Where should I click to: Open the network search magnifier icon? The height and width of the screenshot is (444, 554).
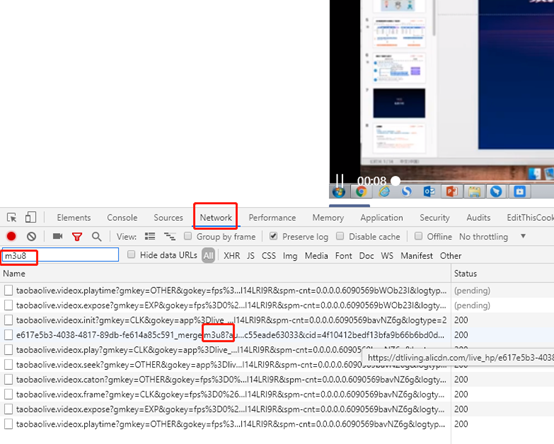point(96,236)
